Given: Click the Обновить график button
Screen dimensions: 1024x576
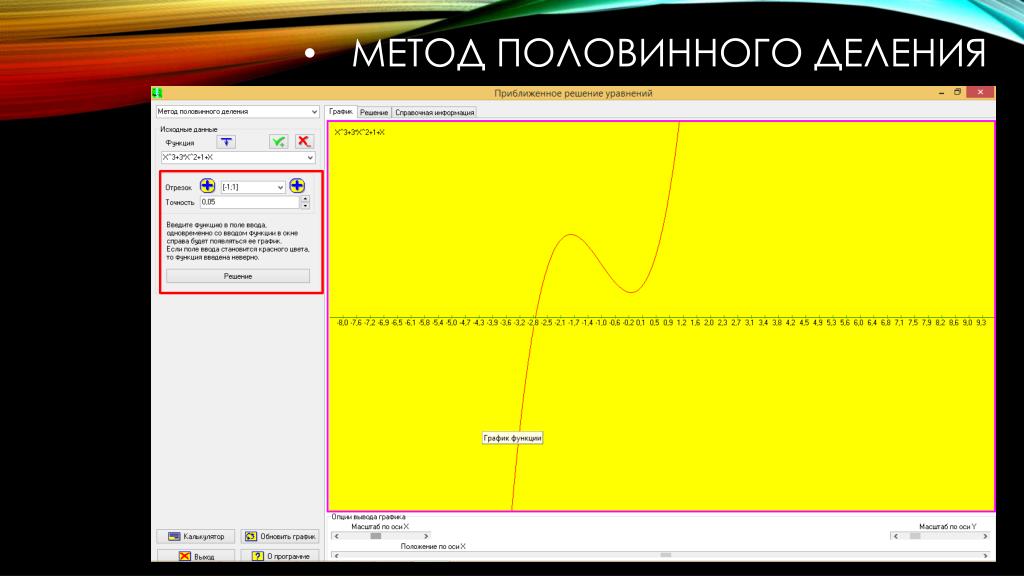Looking at the screenshot, I should 280,536.
